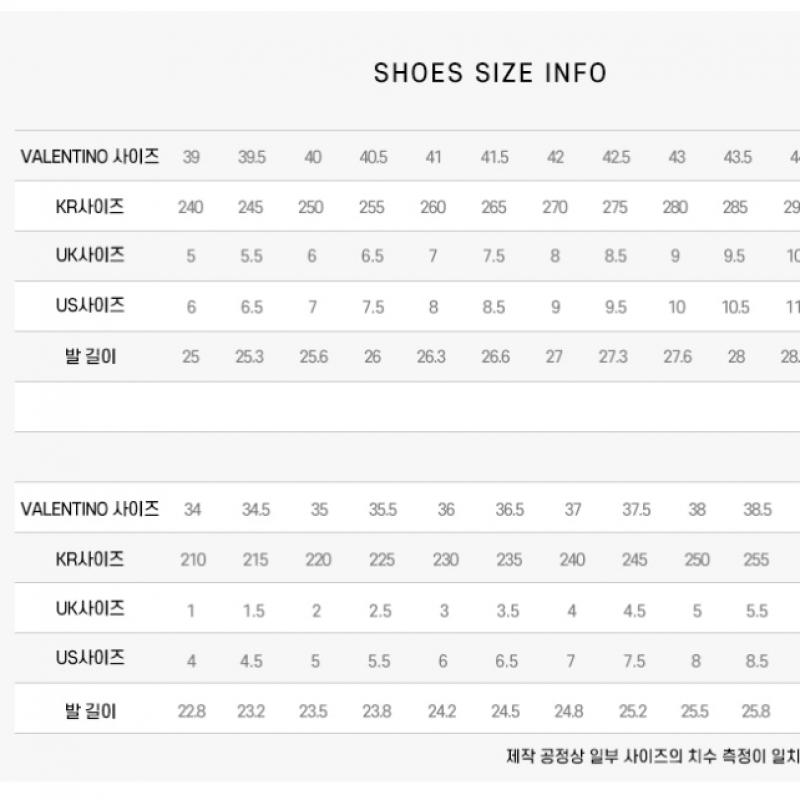Select Valentino size 34.5 cell
800x800 pixels.
[256, 509]
